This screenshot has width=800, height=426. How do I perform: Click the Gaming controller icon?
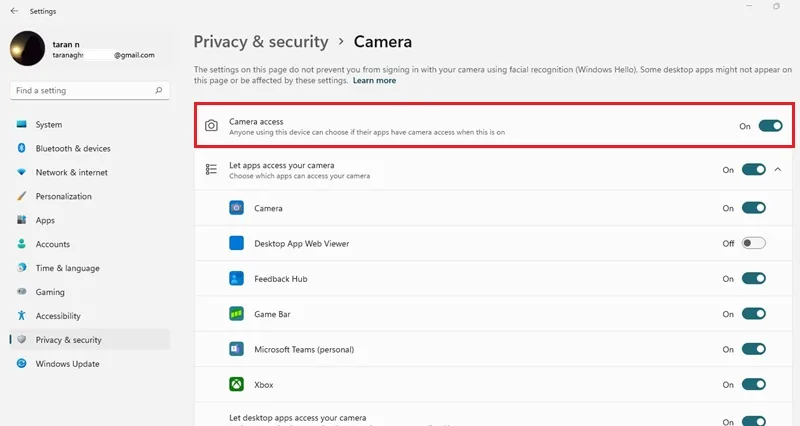[21, 291]
